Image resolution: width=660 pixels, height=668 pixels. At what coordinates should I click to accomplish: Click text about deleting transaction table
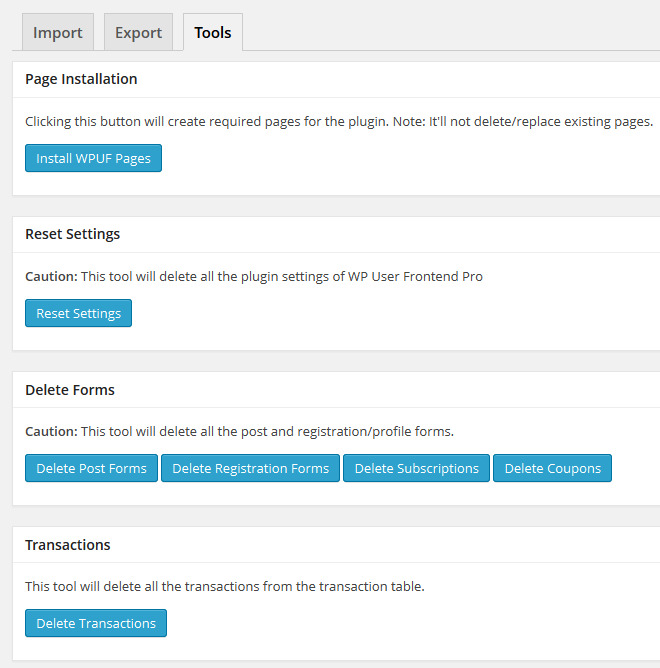225,587
